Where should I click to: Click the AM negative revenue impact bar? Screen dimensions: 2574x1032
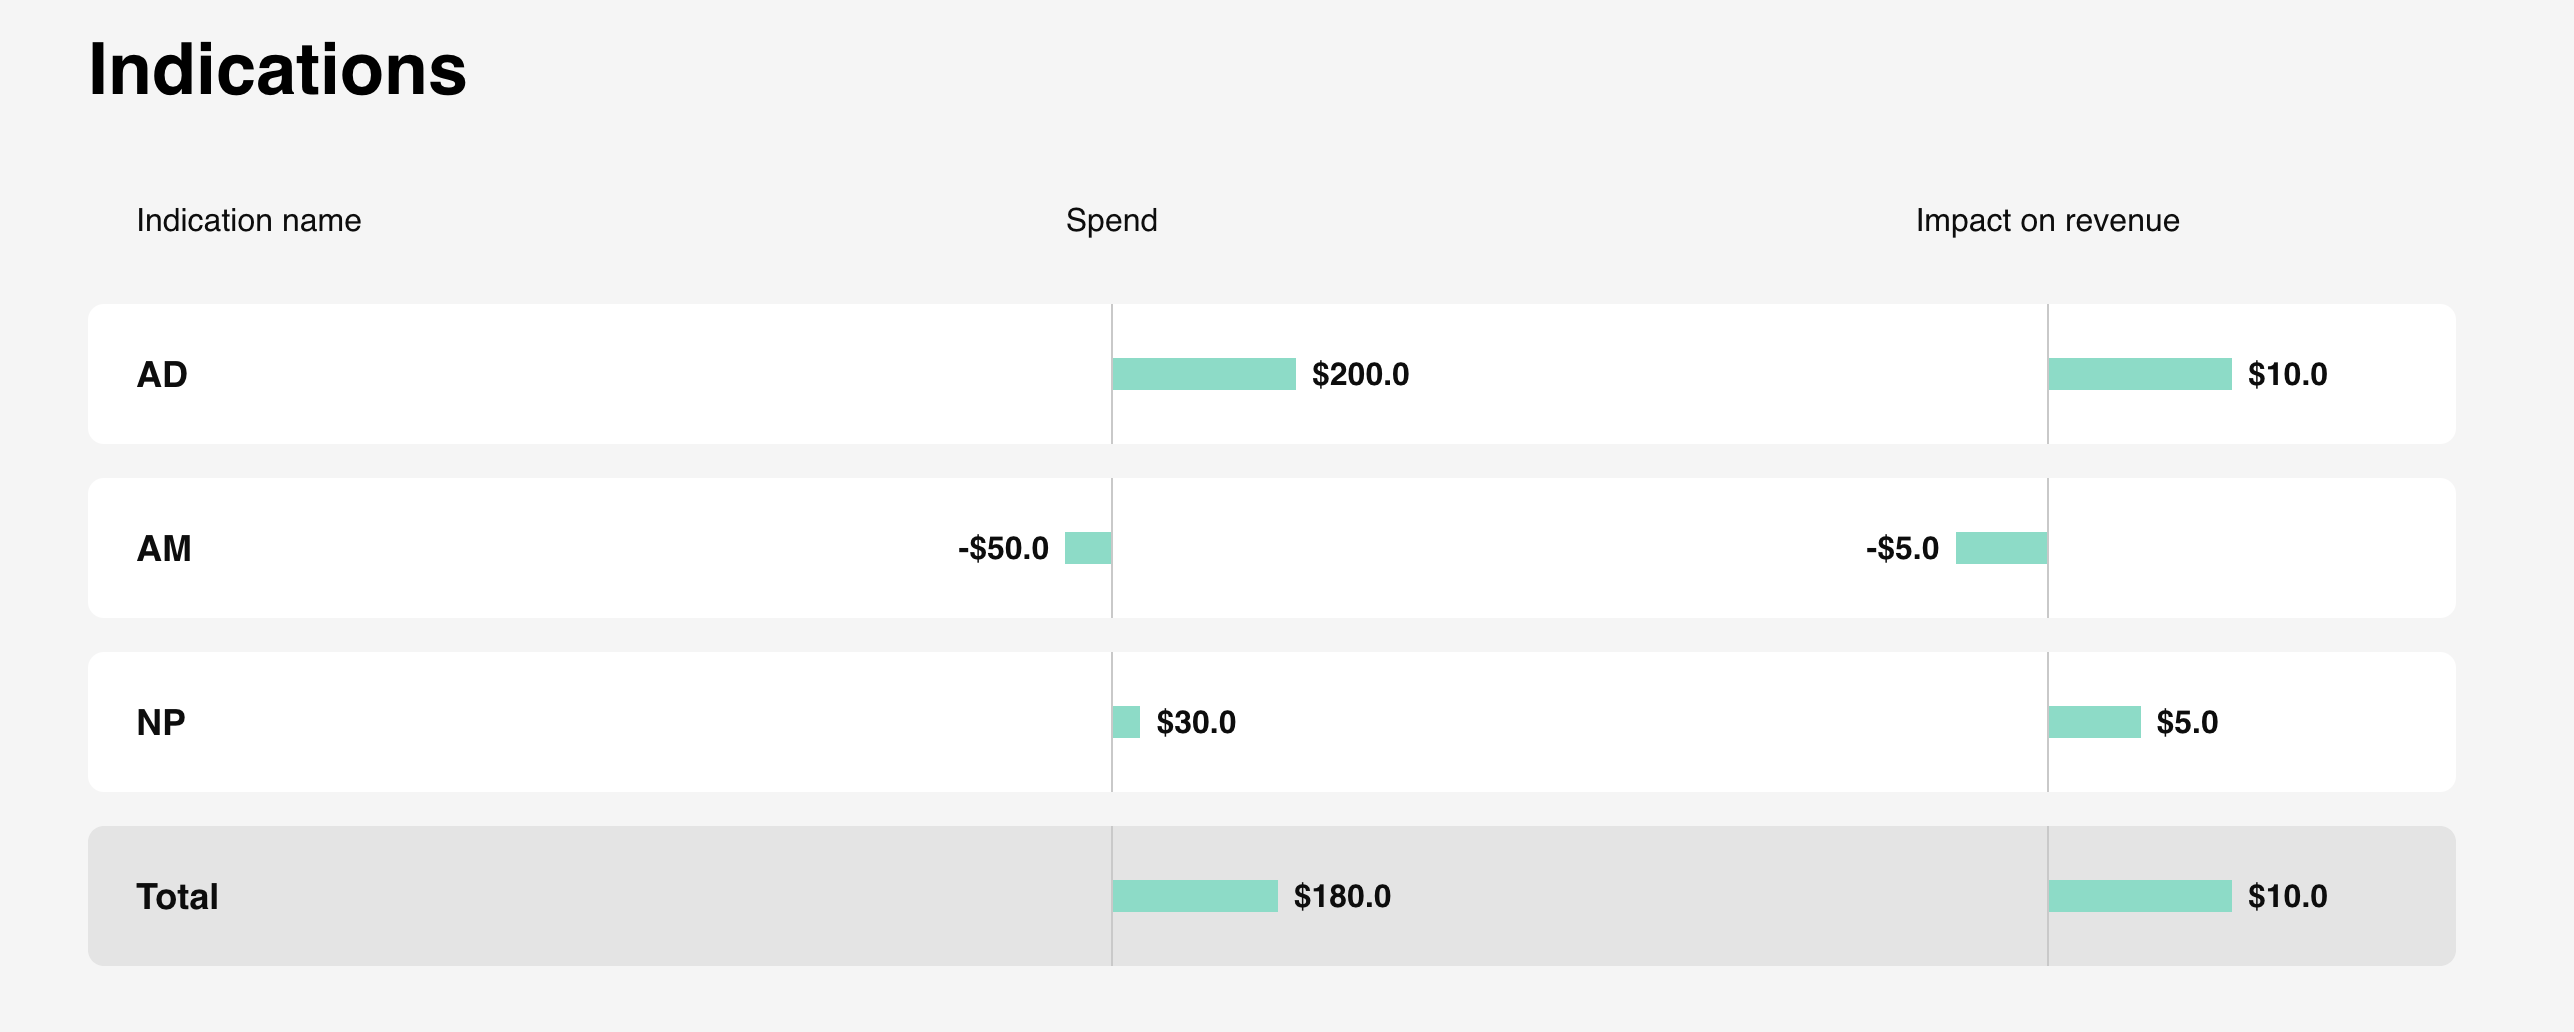(2001, 548)
